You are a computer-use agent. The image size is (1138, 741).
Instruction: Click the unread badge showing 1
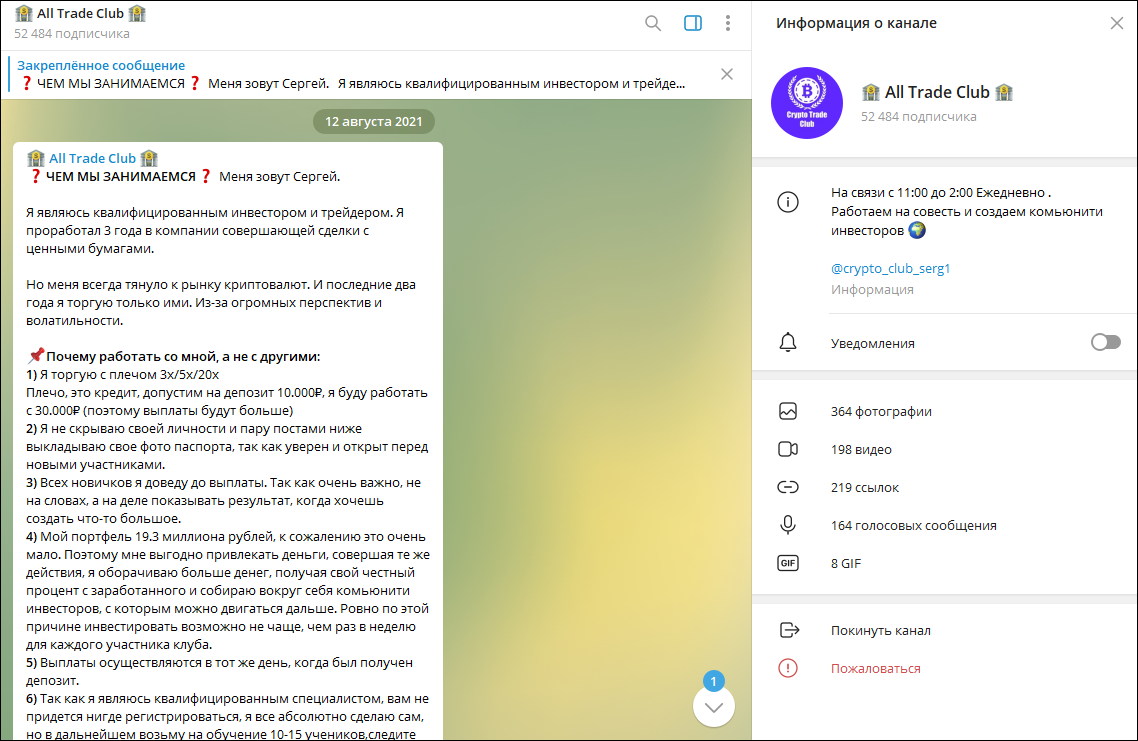713,681
